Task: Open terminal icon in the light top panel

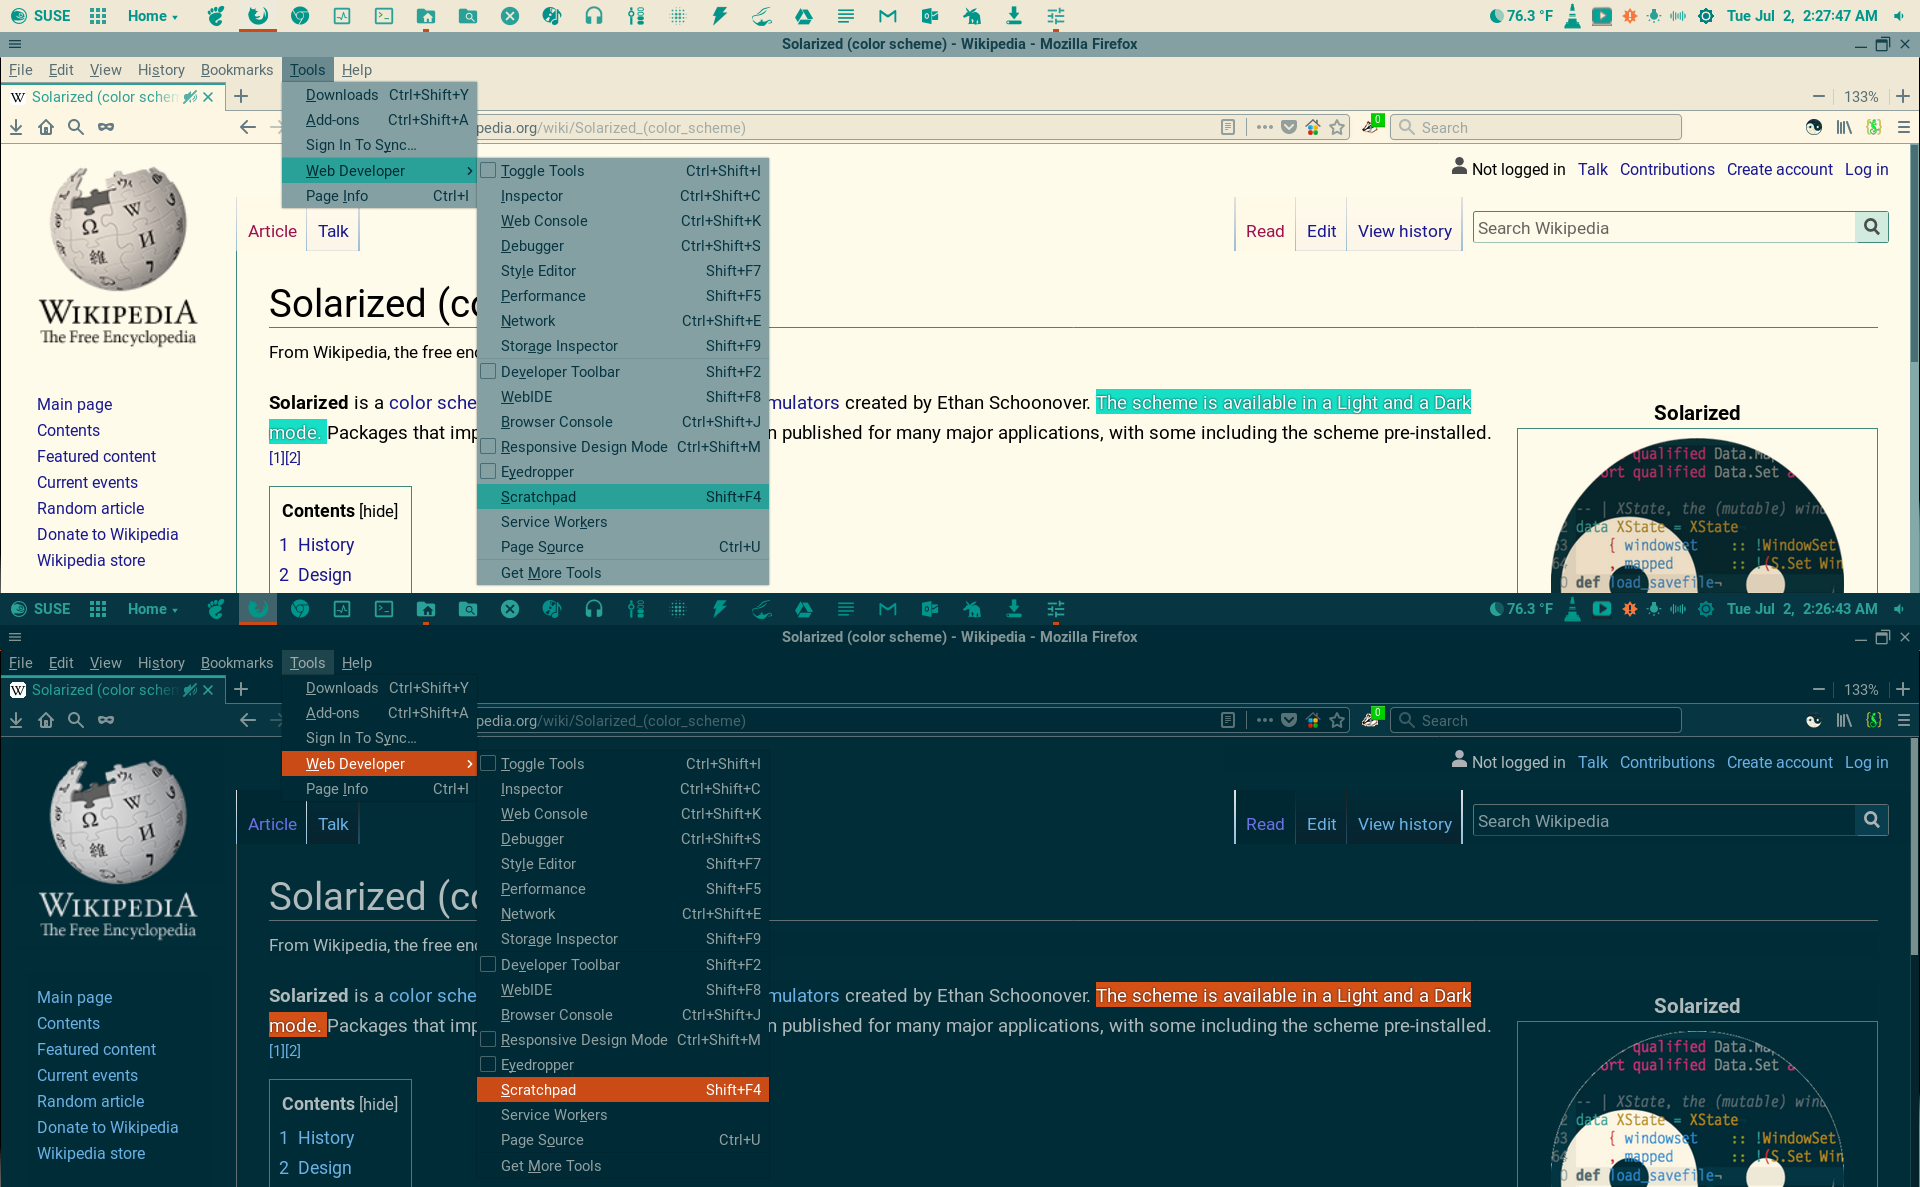Action: point(384,16)
